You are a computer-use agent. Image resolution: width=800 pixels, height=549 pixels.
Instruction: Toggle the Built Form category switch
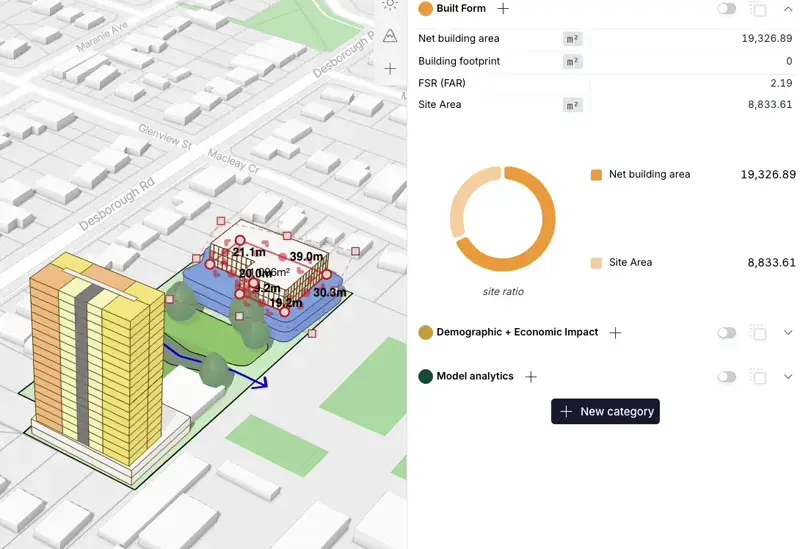coord(726,9)
